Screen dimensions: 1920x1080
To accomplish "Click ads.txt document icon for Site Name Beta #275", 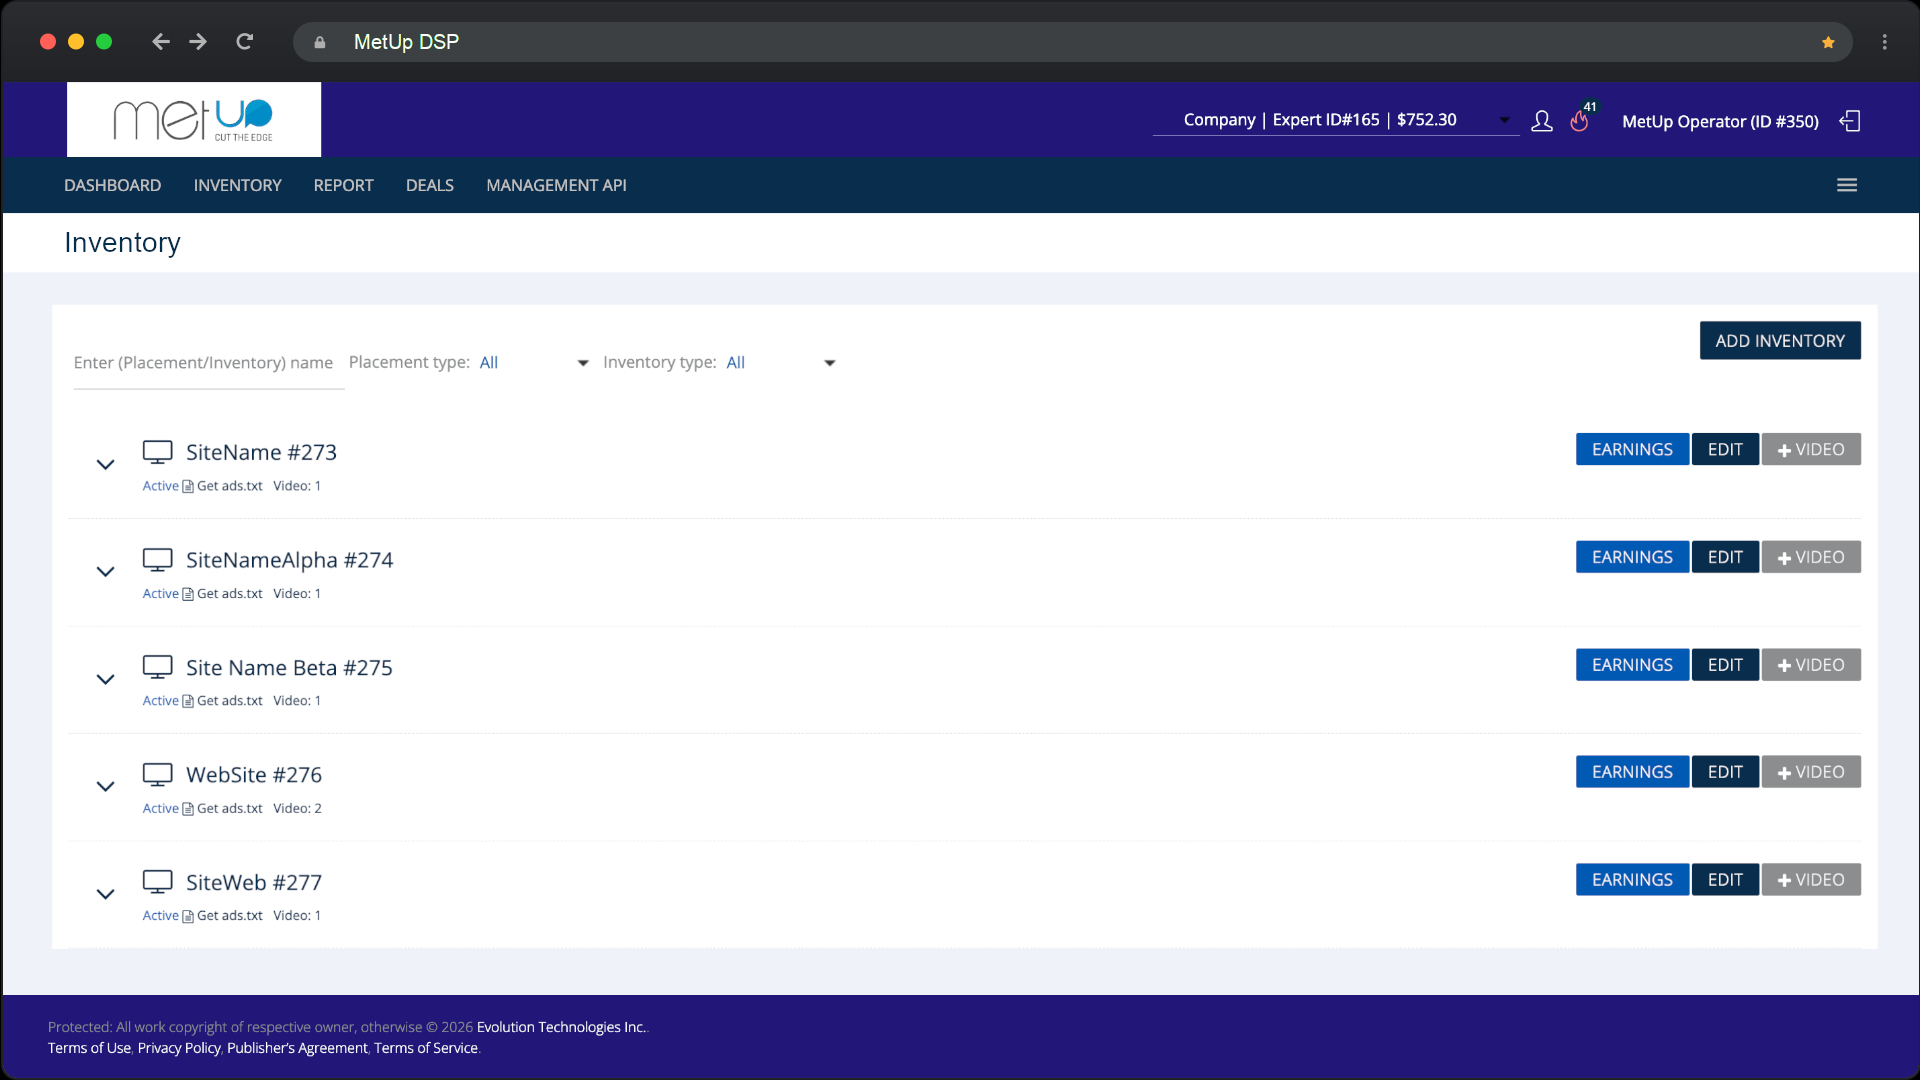I will coord(188,701).
